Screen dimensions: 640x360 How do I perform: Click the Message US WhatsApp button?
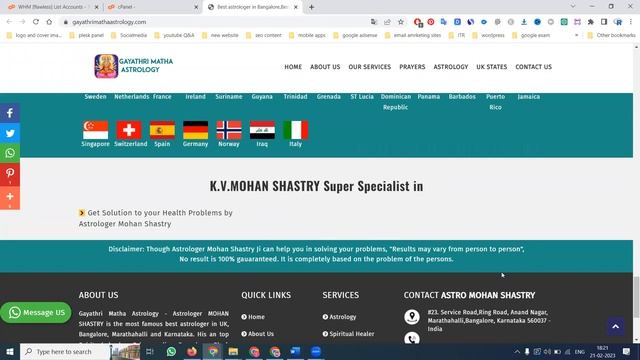pyautogui.click(x=36, y=313)
